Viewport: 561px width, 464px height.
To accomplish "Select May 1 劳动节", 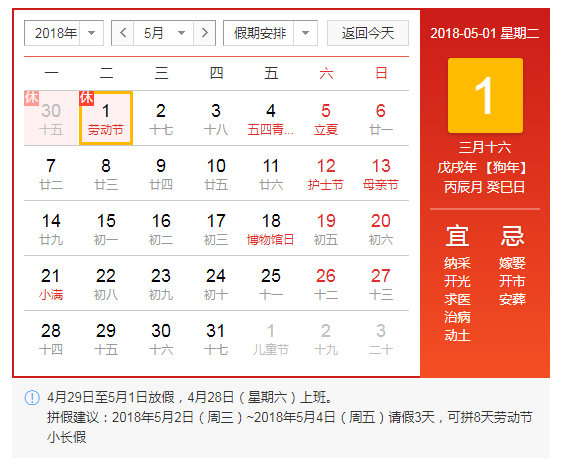I will coord(106,118).
